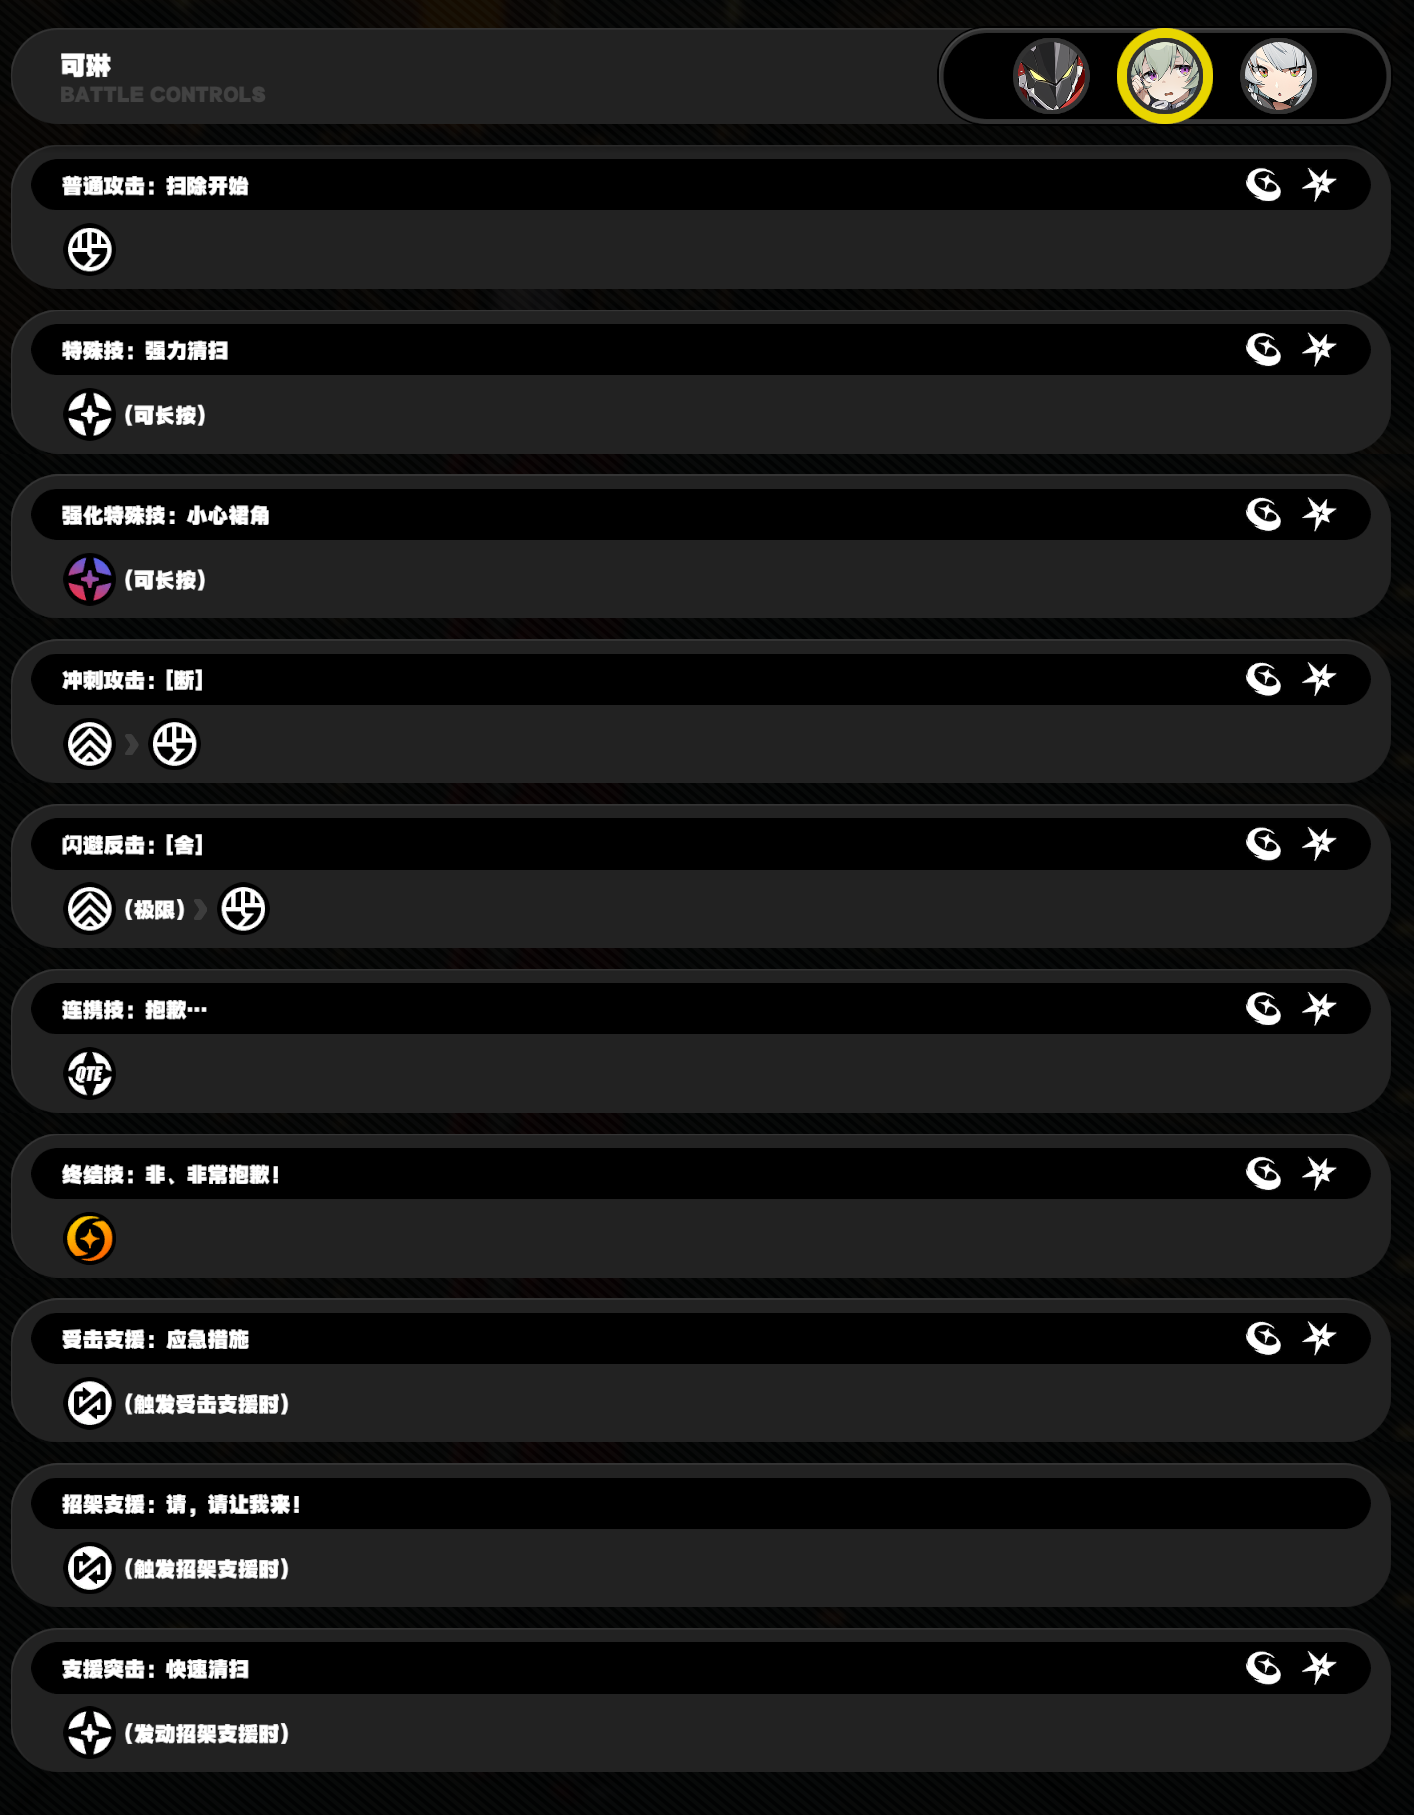
Task: Click the special skill icon under 强力清扫
Action: pos(90,414)
